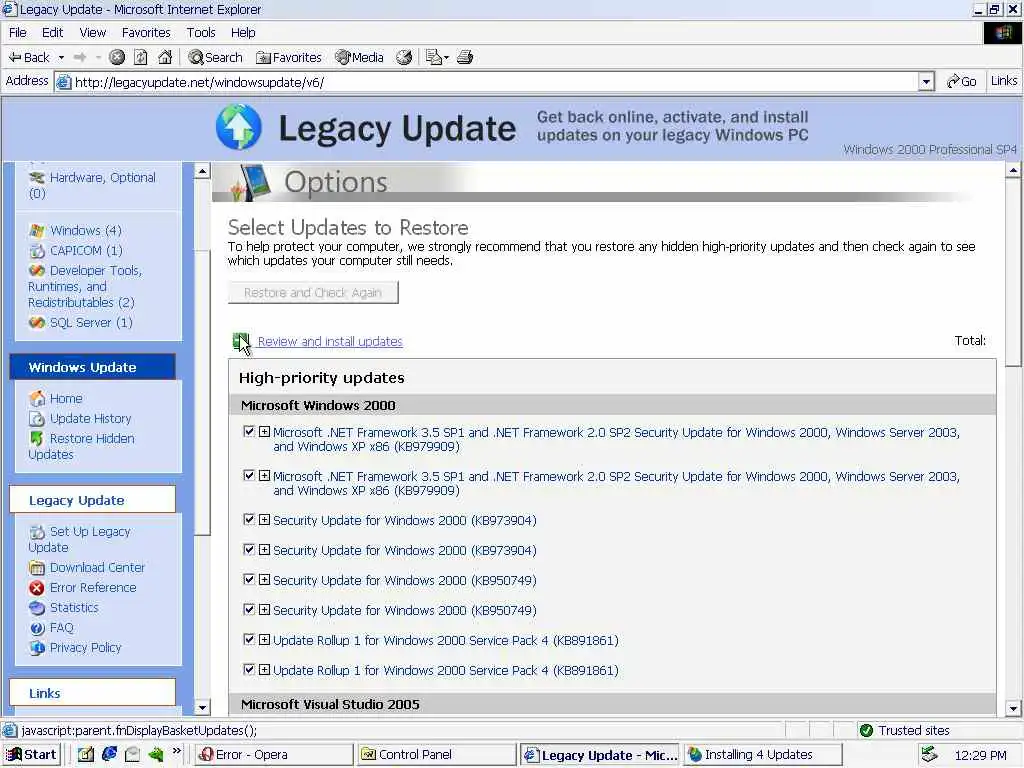Go to the browser Home page icon

[x=165, y=57]
